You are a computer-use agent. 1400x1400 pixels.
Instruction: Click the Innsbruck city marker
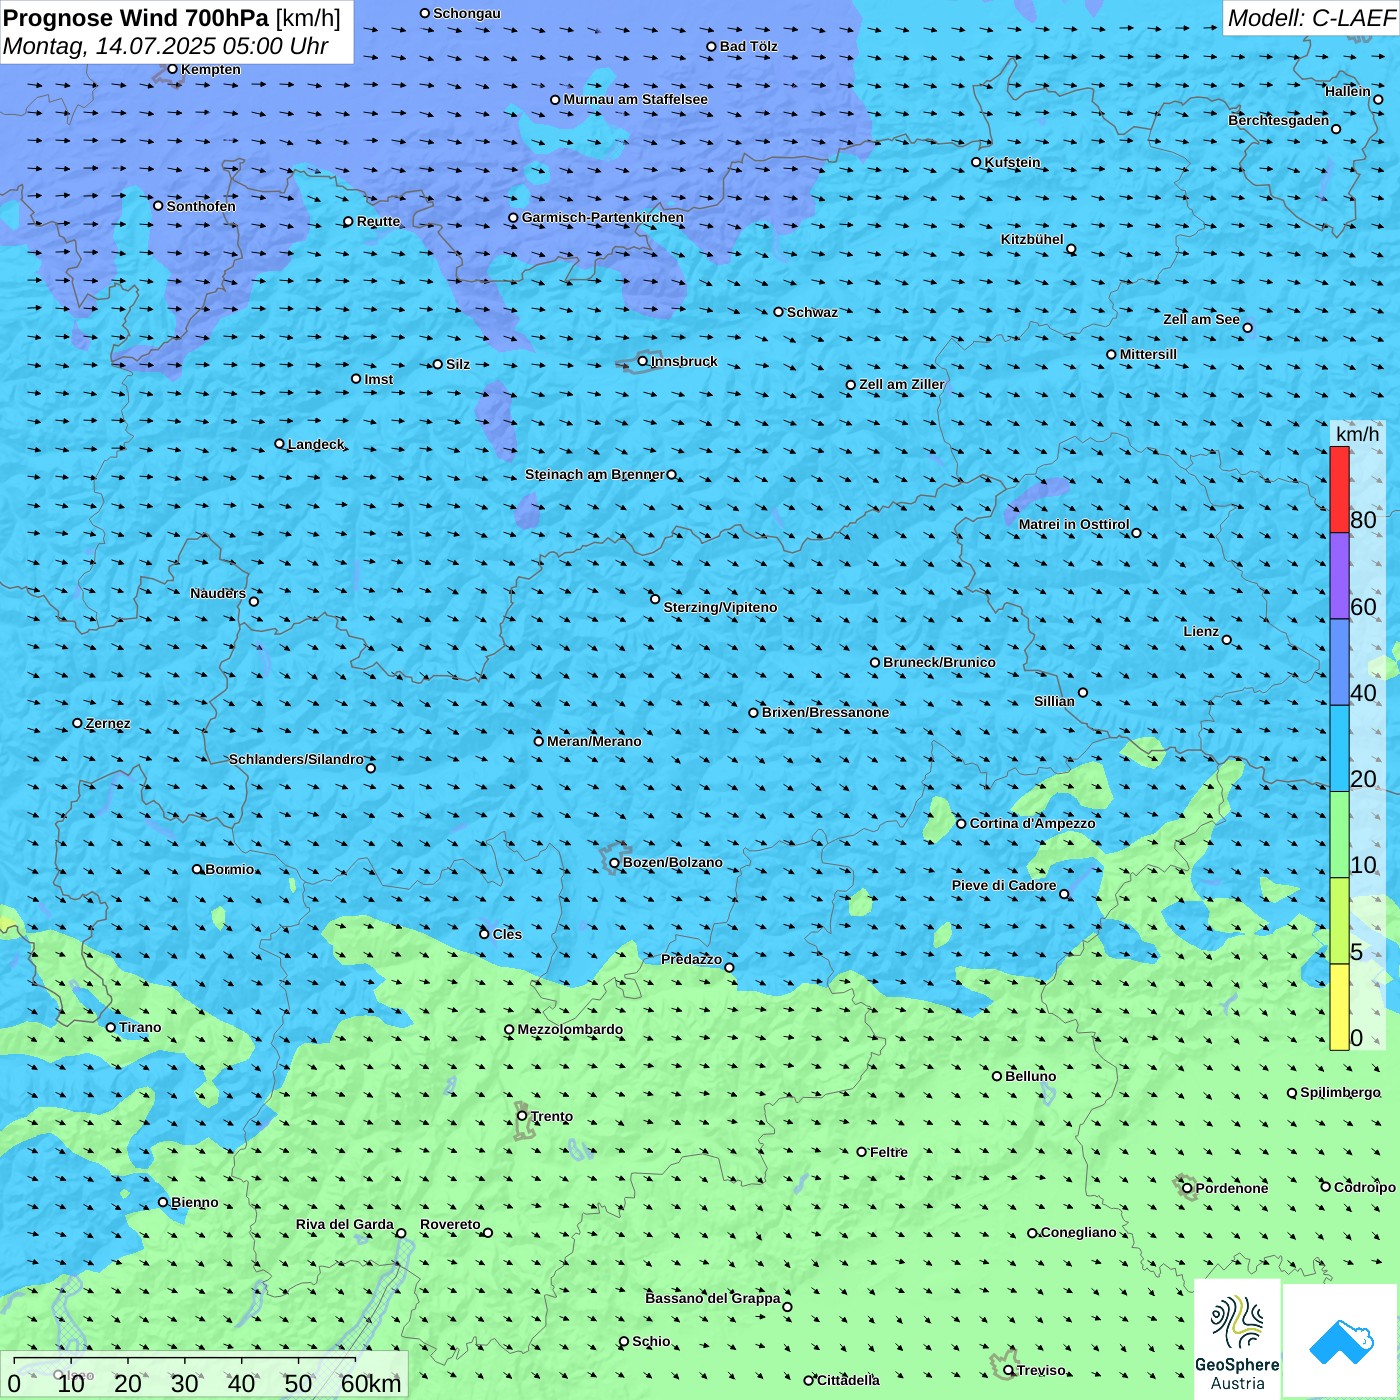pyautogui.click(x=643, y=361)
